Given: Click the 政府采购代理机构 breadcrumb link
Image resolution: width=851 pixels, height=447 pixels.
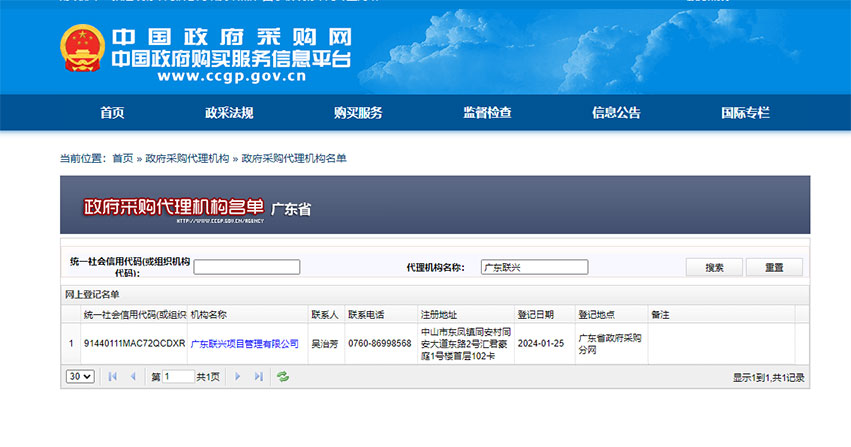Looking at the screenshot, I should 187,158.
